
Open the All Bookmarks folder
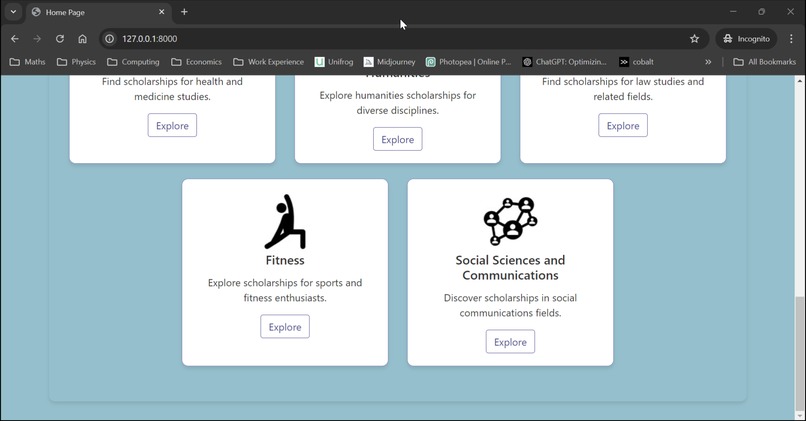pos(764,62)
